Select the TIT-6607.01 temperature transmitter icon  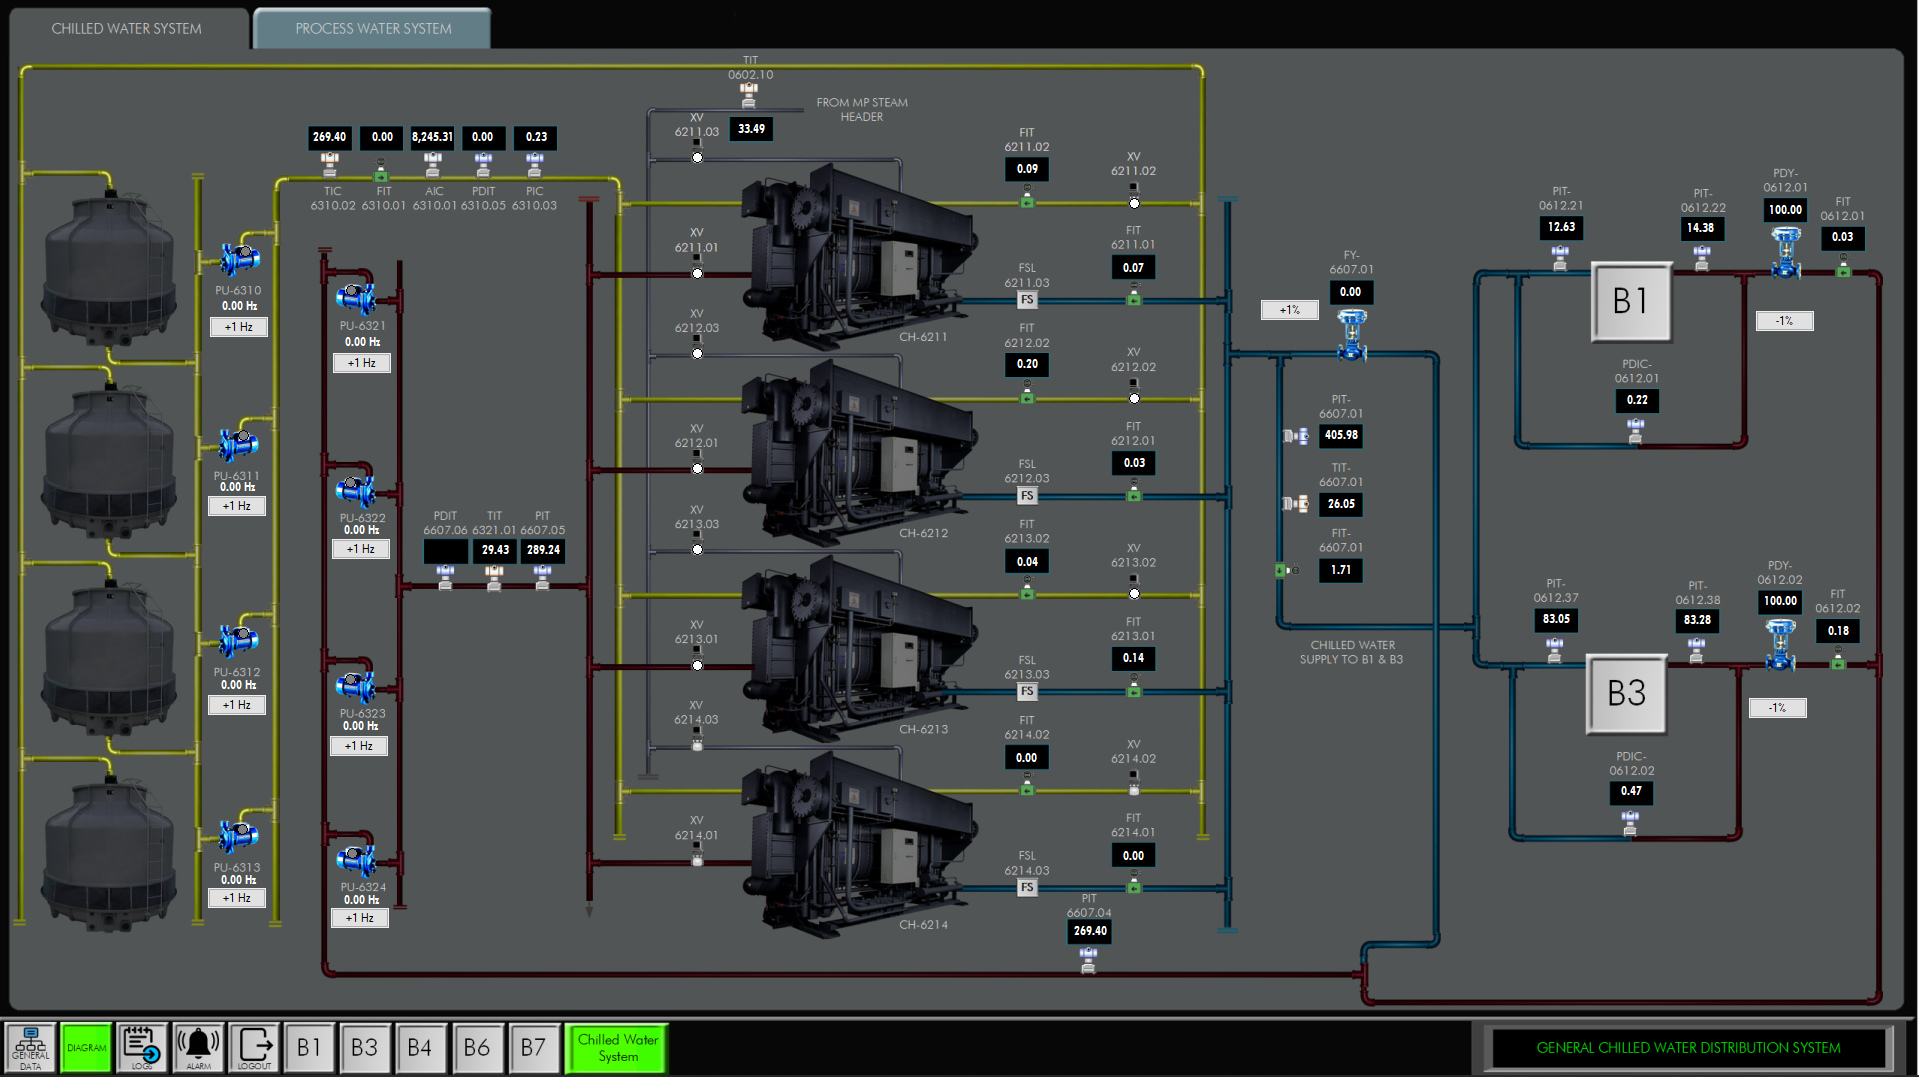(x=1297, y=504)
